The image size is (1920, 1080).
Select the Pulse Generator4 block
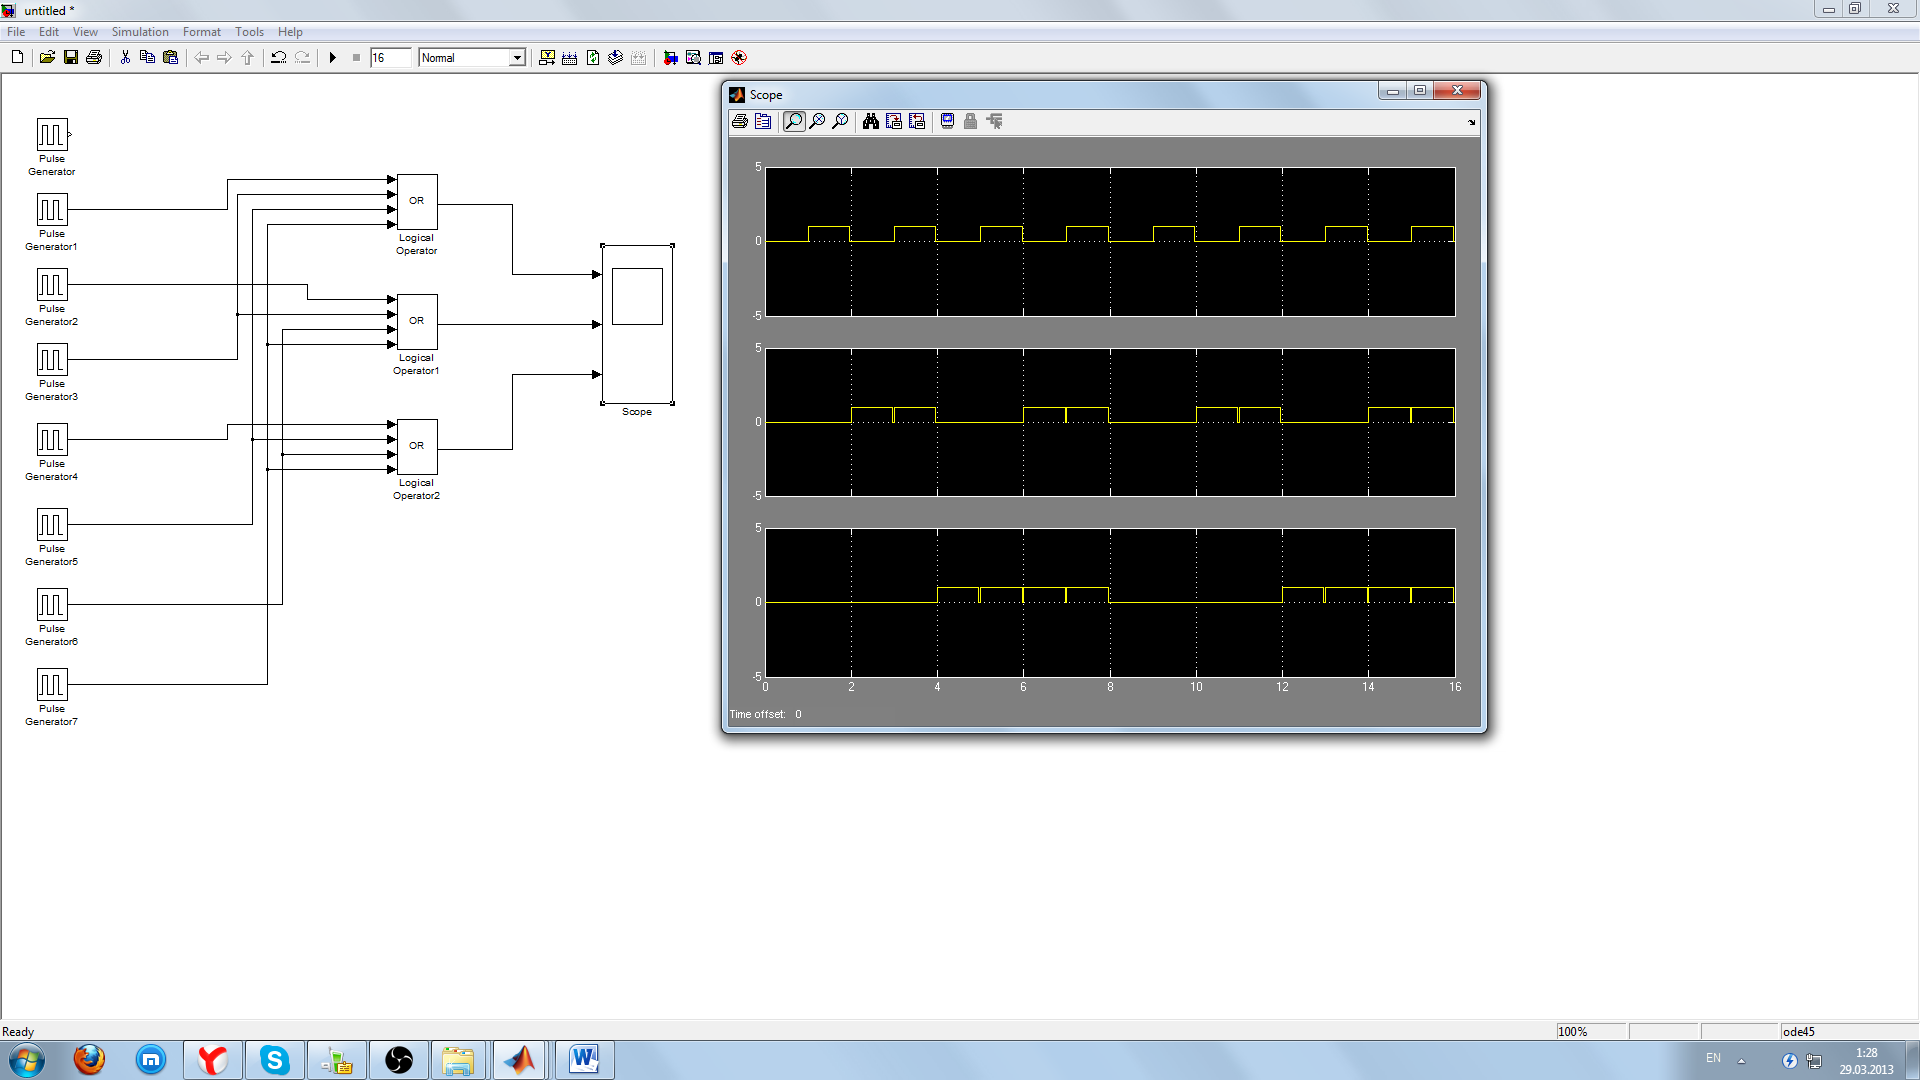pyautogui.click(x=52, y=439)
